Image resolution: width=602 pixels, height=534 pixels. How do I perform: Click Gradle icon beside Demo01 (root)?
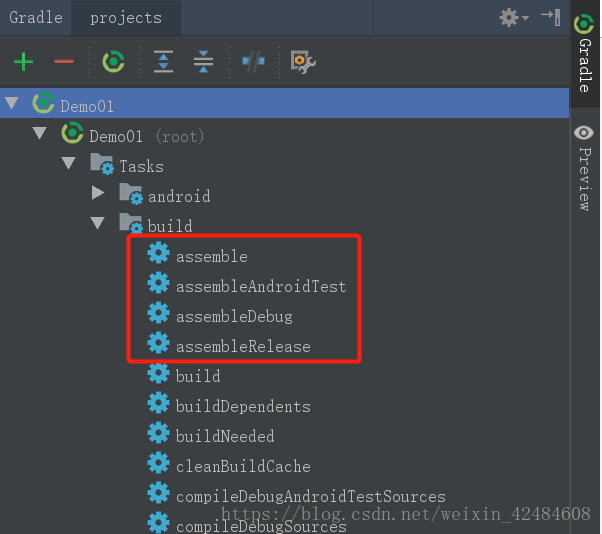tap(72, 133)
